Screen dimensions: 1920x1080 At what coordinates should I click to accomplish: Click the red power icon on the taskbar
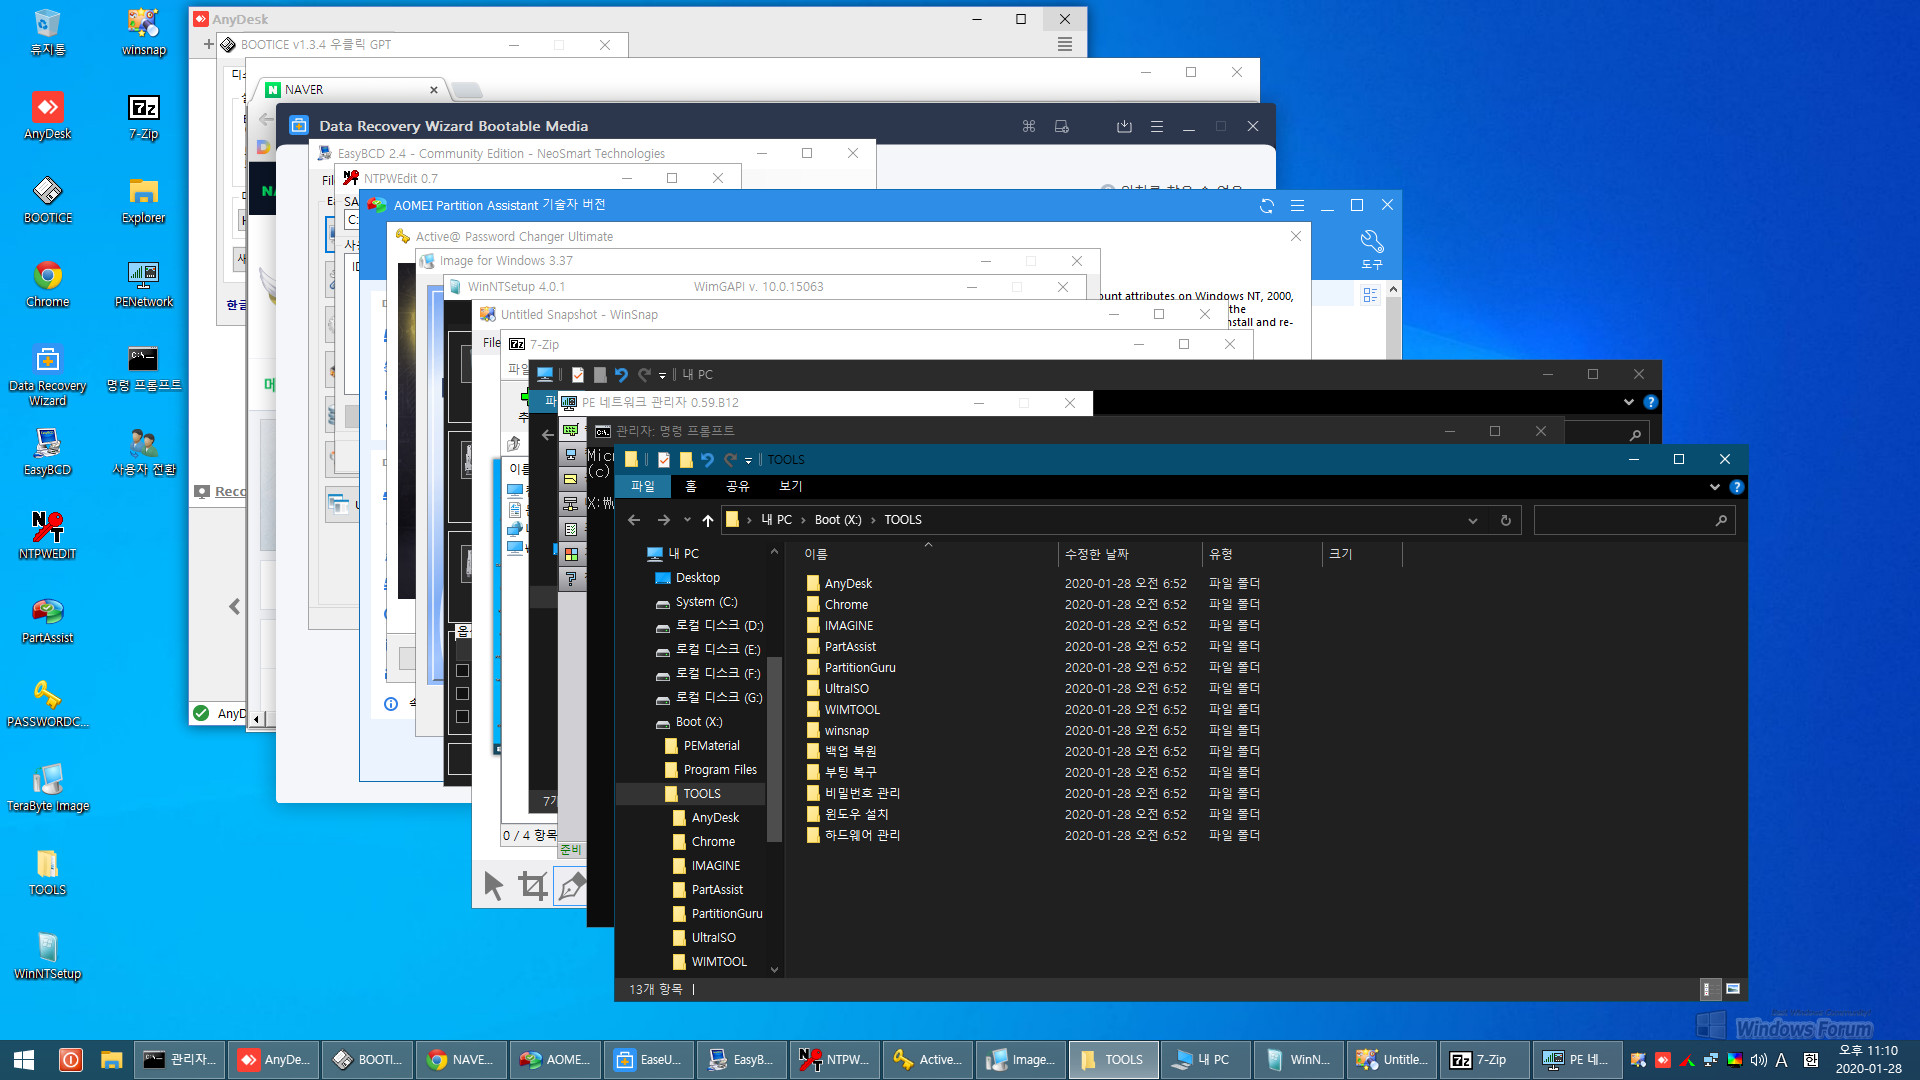(x=70, y=1060)
